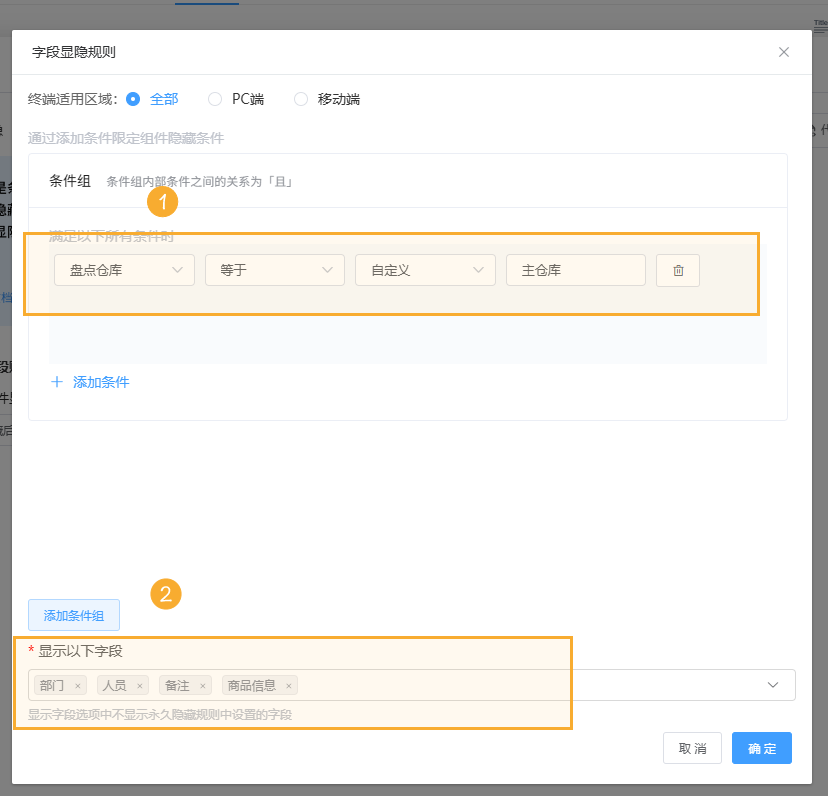
Task: Select the PC端 terminal option
Action: [215, 99]
